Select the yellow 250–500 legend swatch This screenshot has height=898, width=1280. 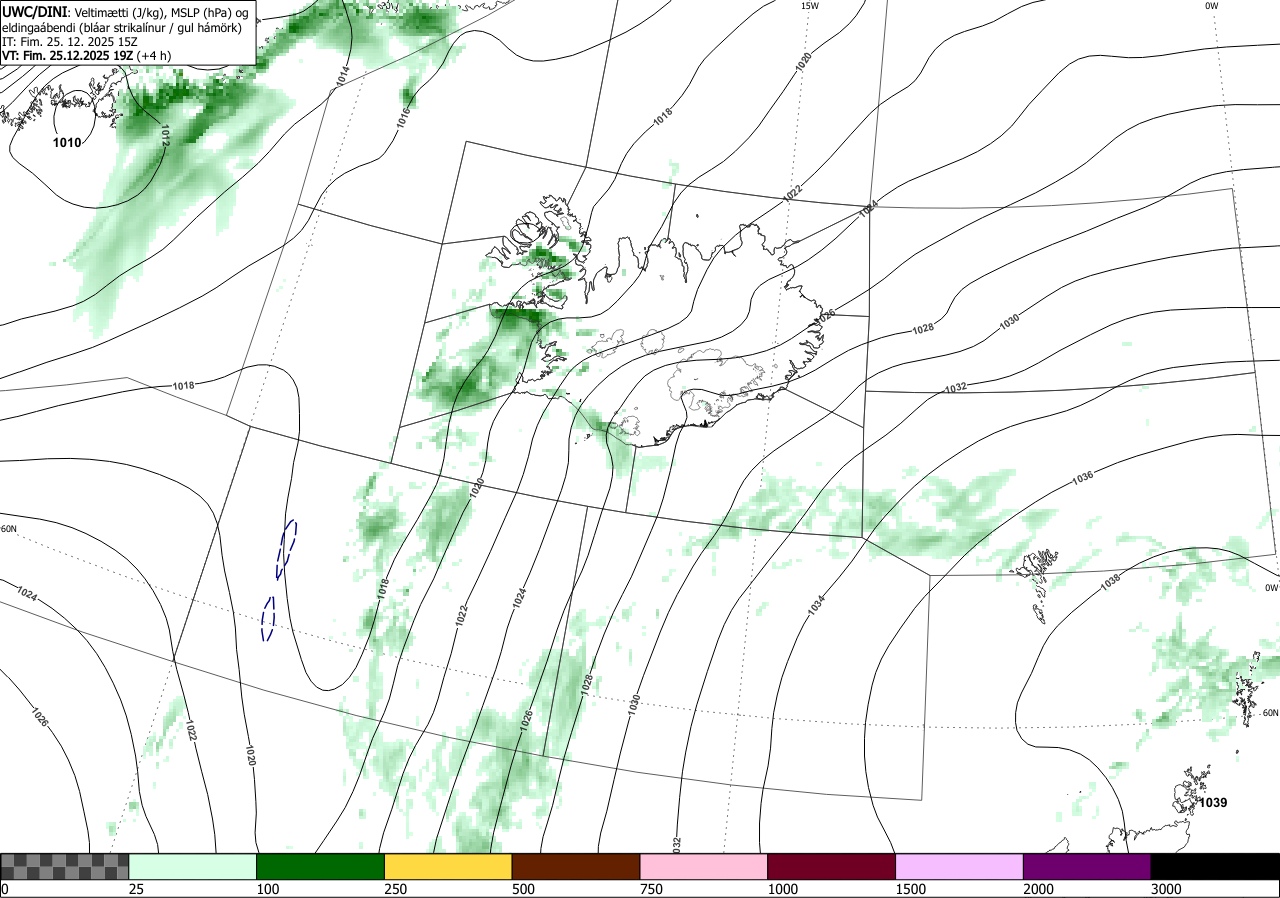tap(448, 866)
